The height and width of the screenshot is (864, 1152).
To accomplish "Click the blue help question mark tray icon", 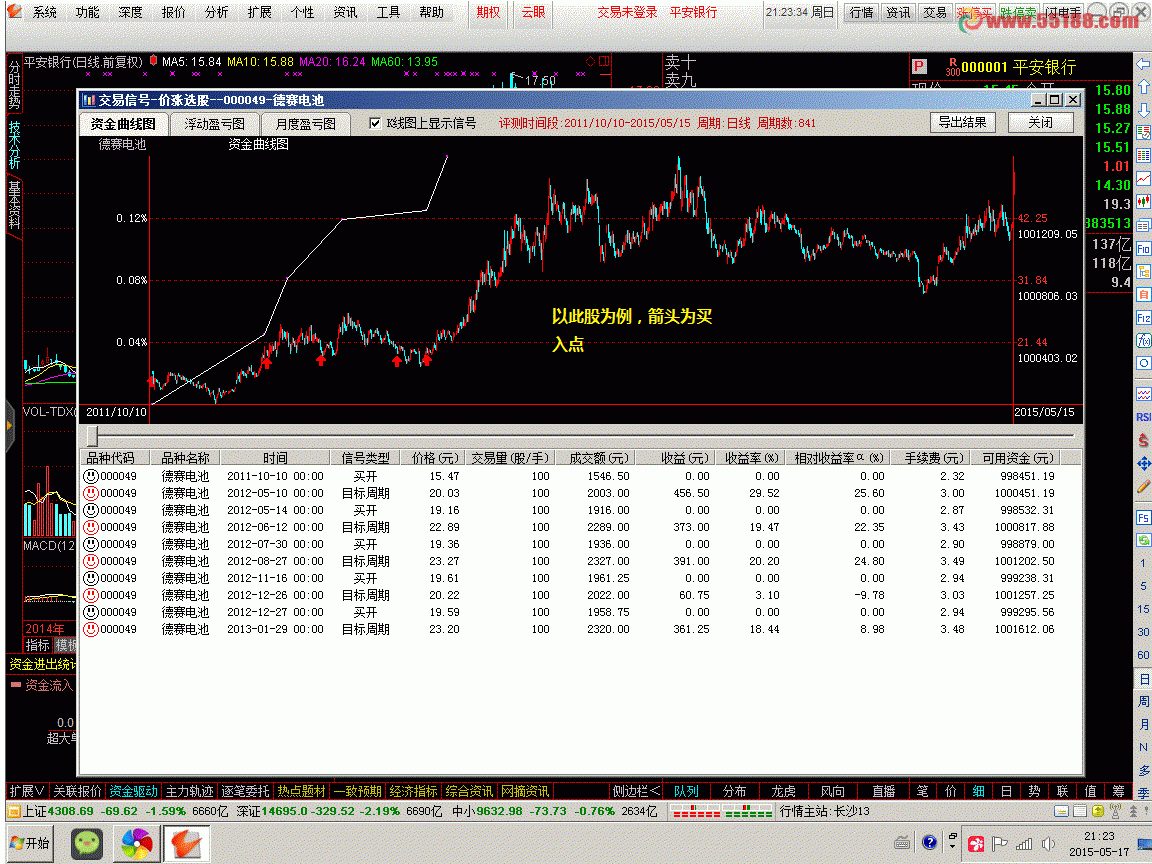I will (929, 843).
